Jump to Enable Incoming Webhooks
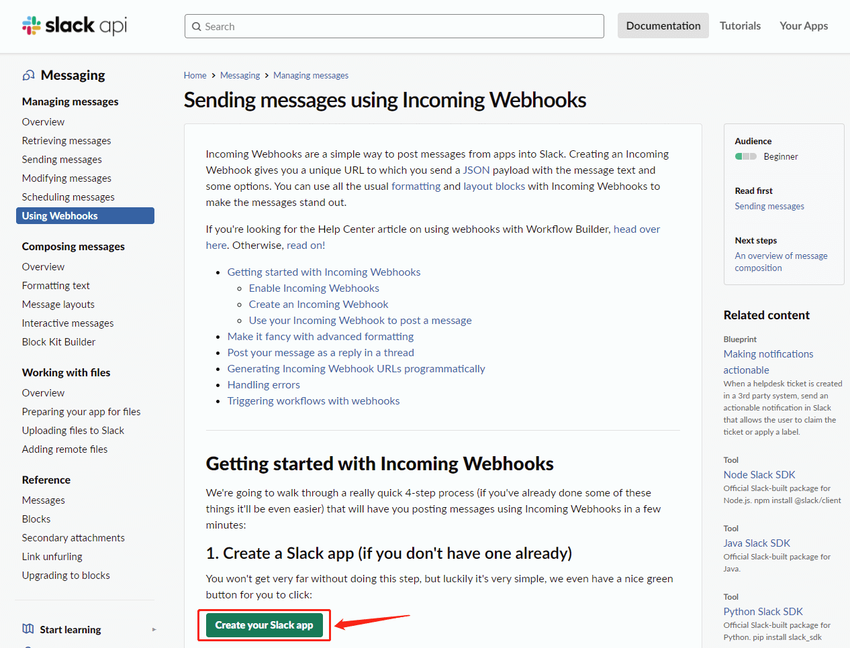 314,288
